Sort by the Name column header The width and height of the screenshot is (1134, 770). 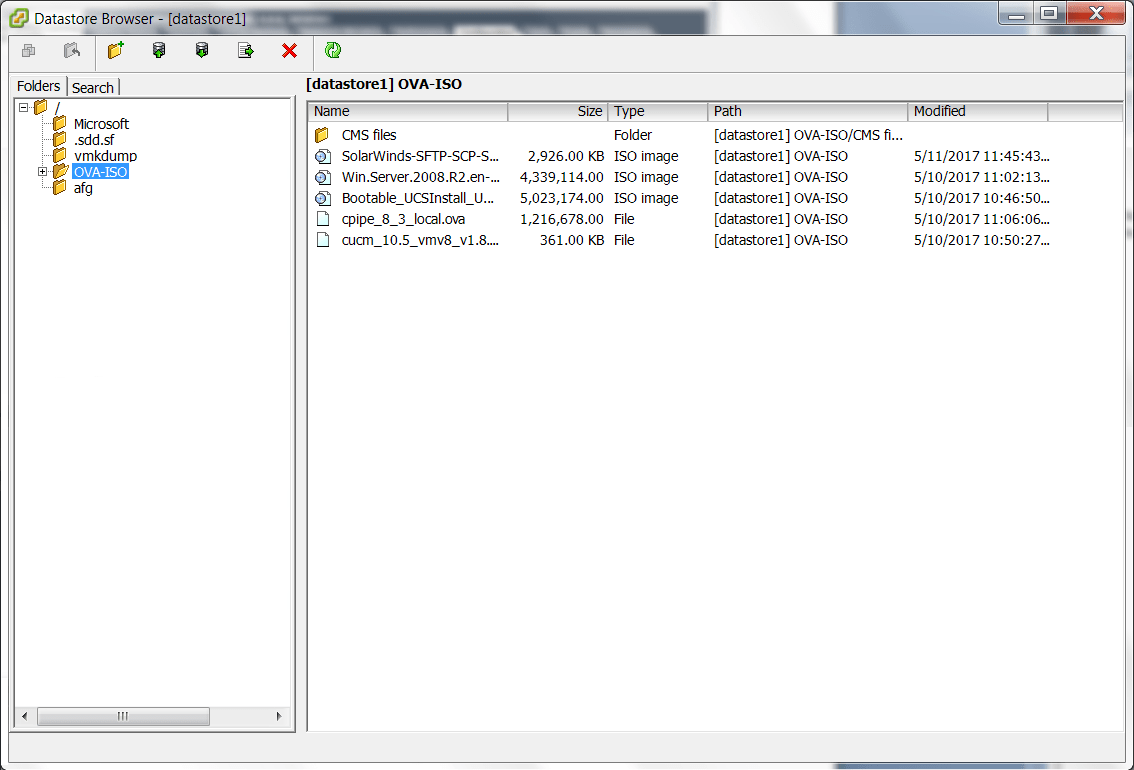(x=408, y=111)
